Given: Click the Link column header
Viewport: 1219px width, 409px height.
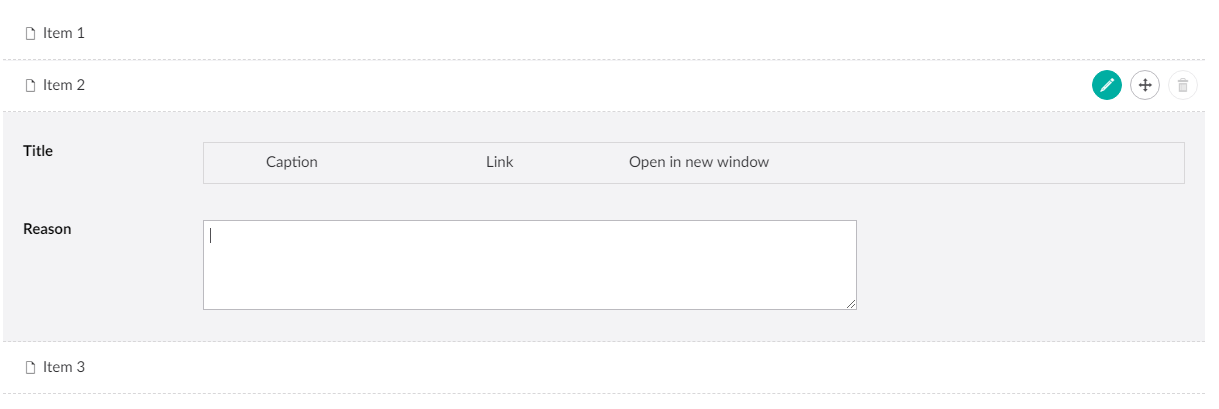Looking at the screenshot, I should click(x=500, y=162).
